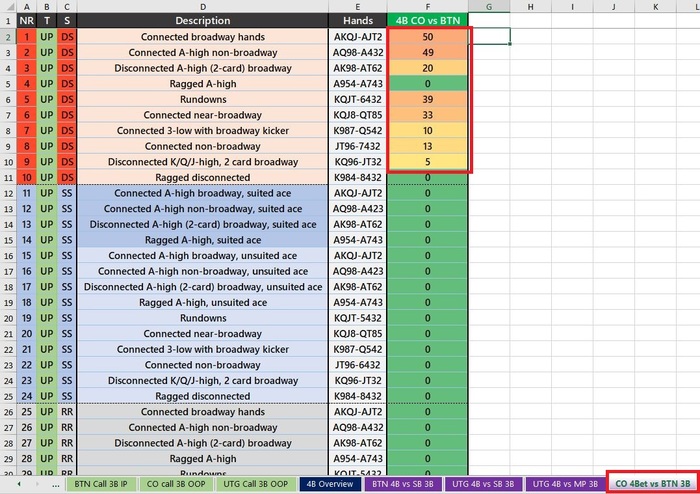Viewport: 700px width, 494px height.
Task: Select row 26 header
Action: pos(8,412)
